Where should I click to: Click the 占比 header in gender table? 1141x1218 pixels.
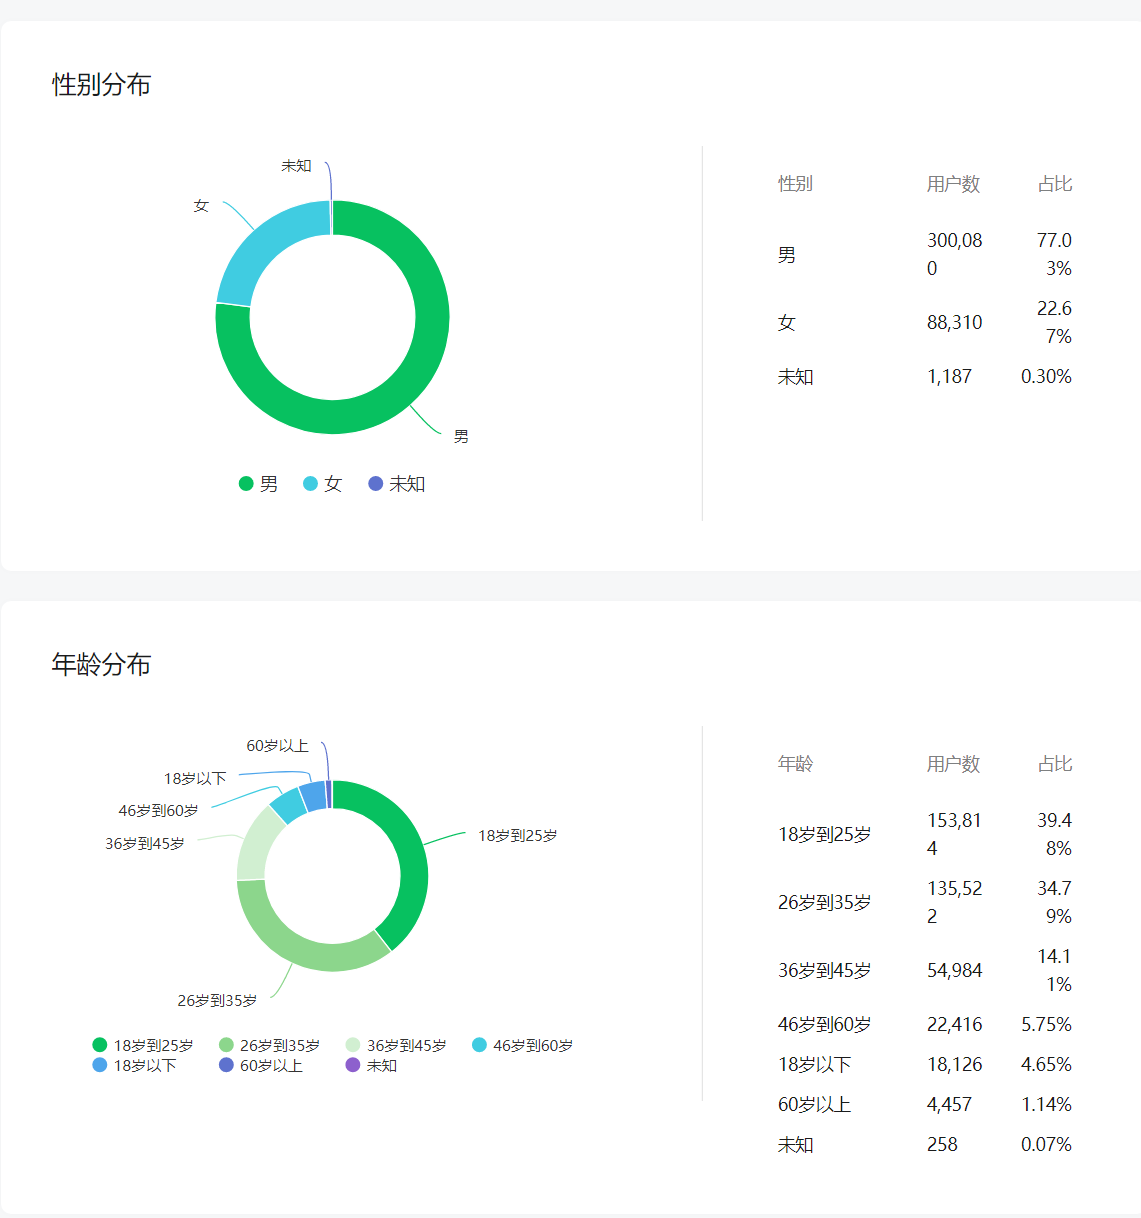coord(1055,184)
